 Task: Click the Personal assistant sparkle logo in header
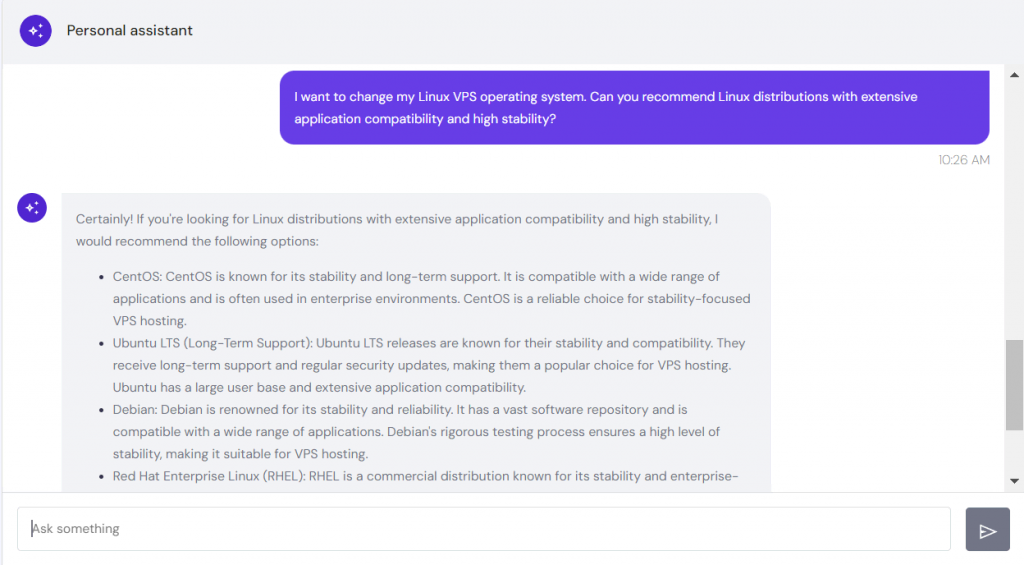click(35, 31)
